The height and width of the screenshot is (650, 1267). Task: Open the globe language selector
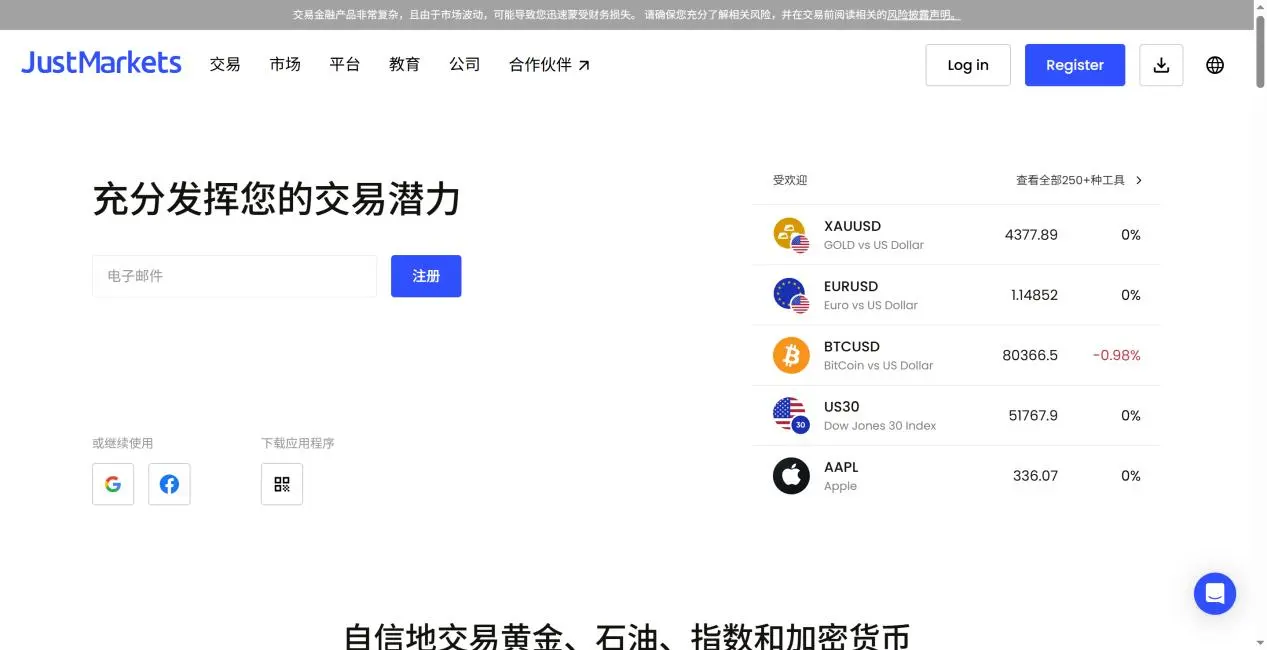1215,65
